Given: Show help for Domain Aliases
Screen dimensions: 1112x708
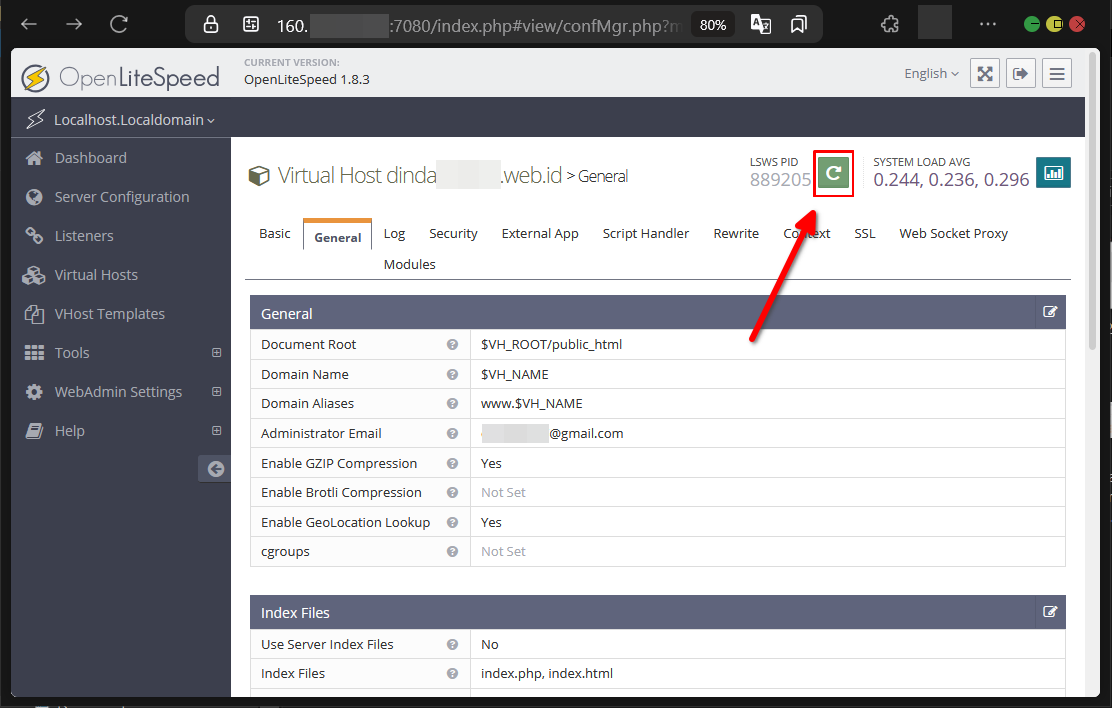Looking at the screenshot, I should click(x=452, y=403).
